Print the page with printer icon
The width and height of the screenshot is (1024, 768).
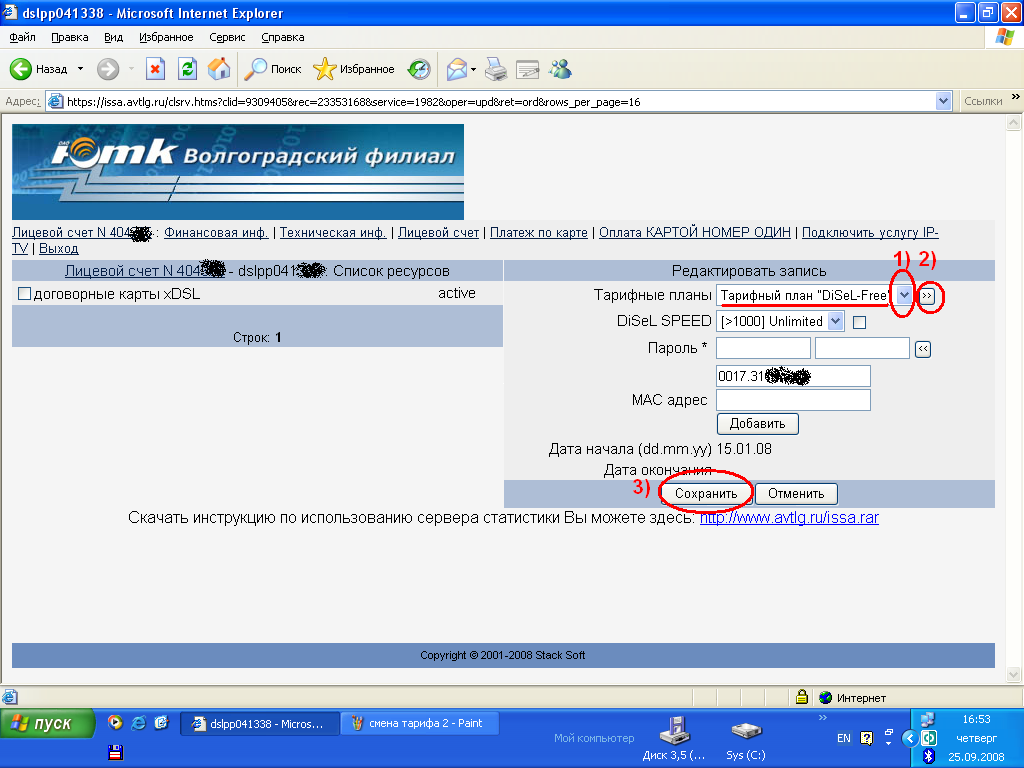496,69
